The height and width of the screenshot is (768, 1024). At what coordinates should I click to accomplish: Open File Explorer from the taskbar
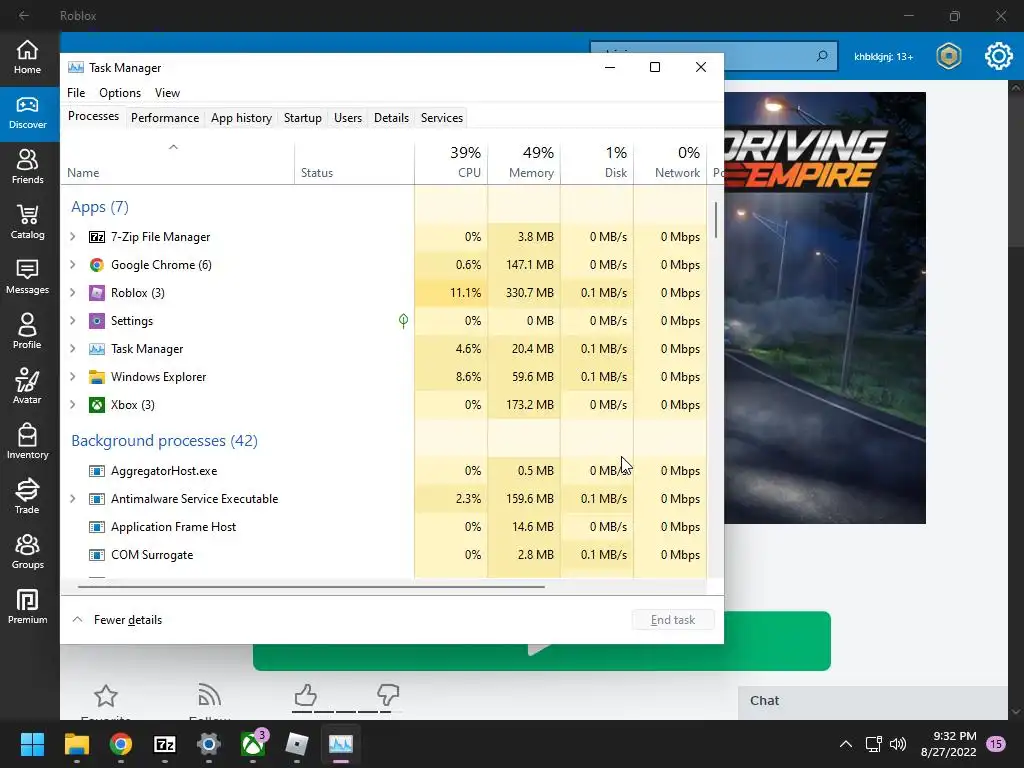pos(76,744)
